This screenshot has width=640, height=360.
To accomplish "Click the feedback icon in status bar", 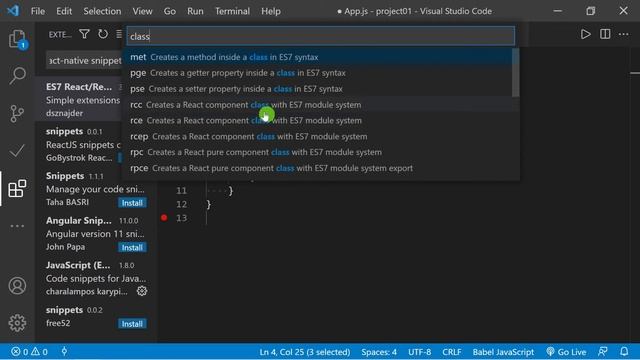I will tap(602, 352).
